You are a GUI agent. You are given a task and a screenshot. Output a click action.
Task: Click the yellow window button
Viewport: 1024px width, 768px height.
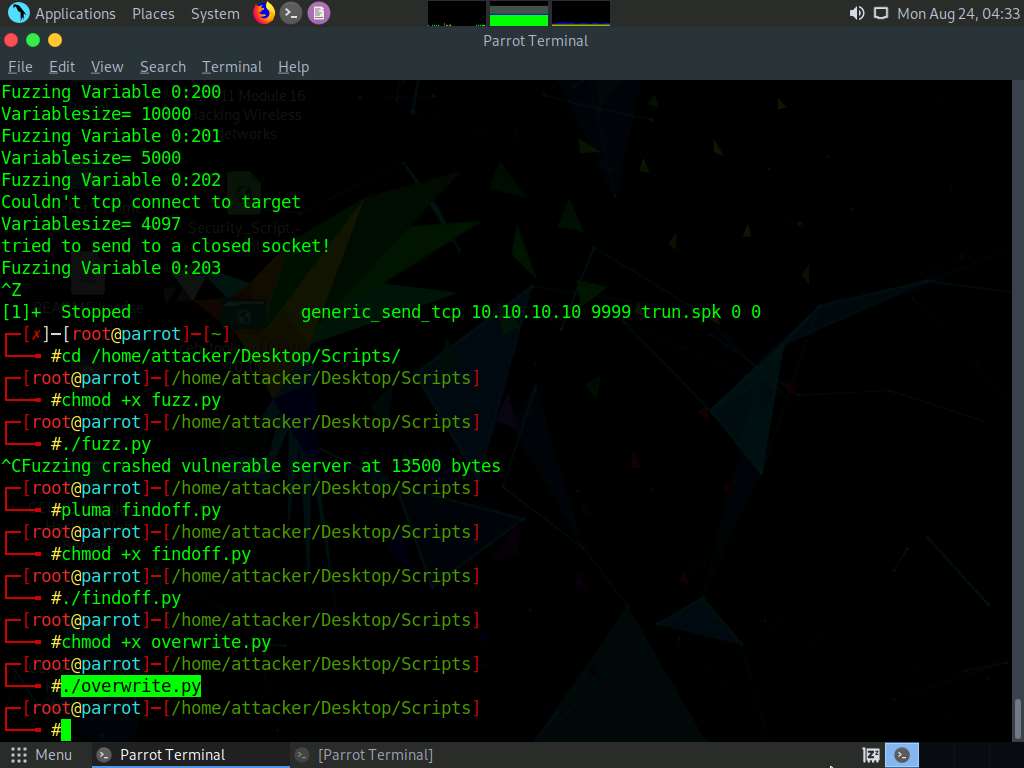tap(55, 40)
